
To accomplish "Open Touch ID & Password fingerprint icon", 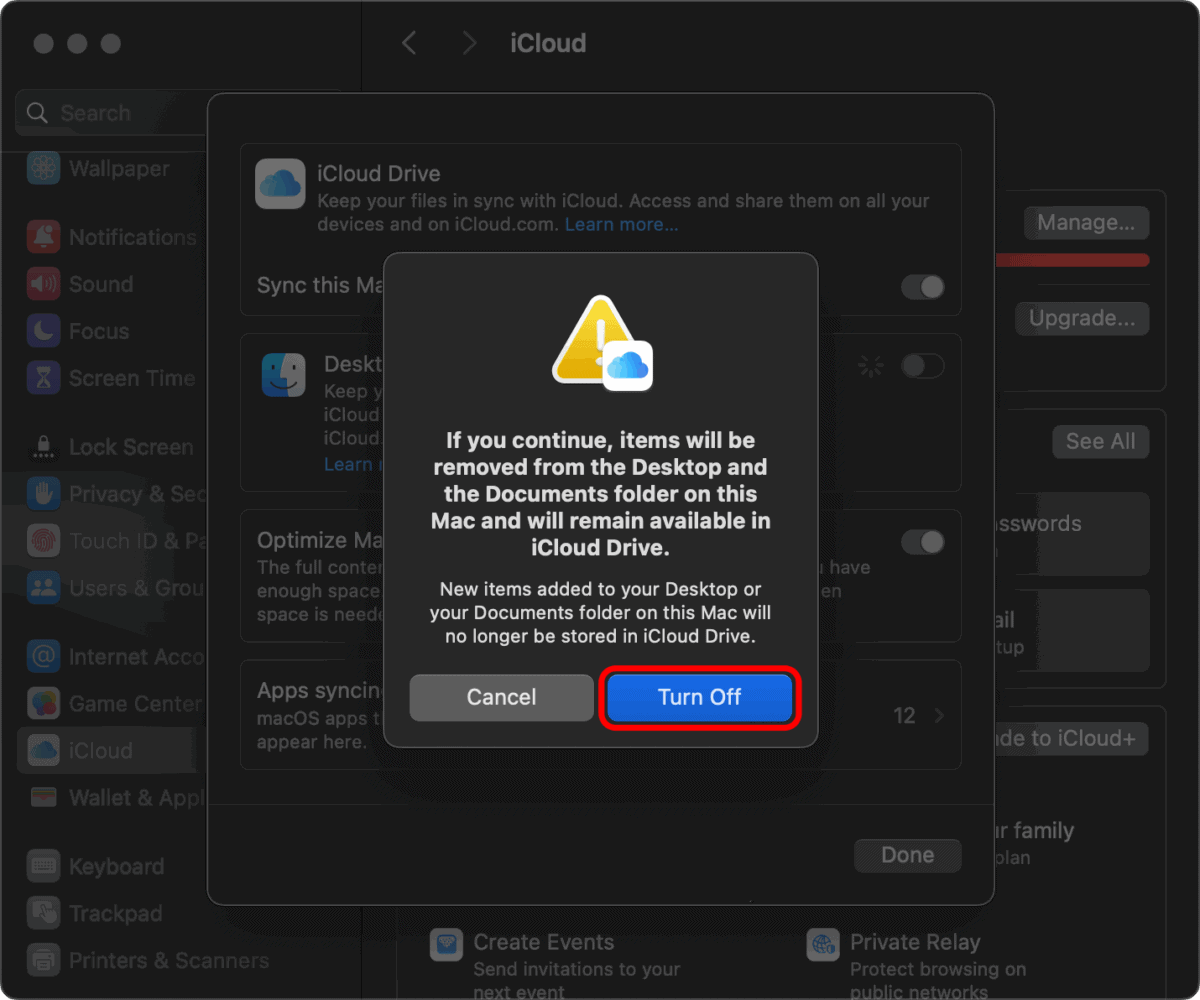I will (x=43, y=540).
